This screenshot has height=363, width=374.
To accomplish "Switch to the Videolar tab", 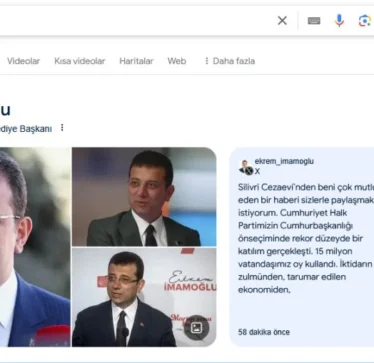I will click(x=23, y=61).
